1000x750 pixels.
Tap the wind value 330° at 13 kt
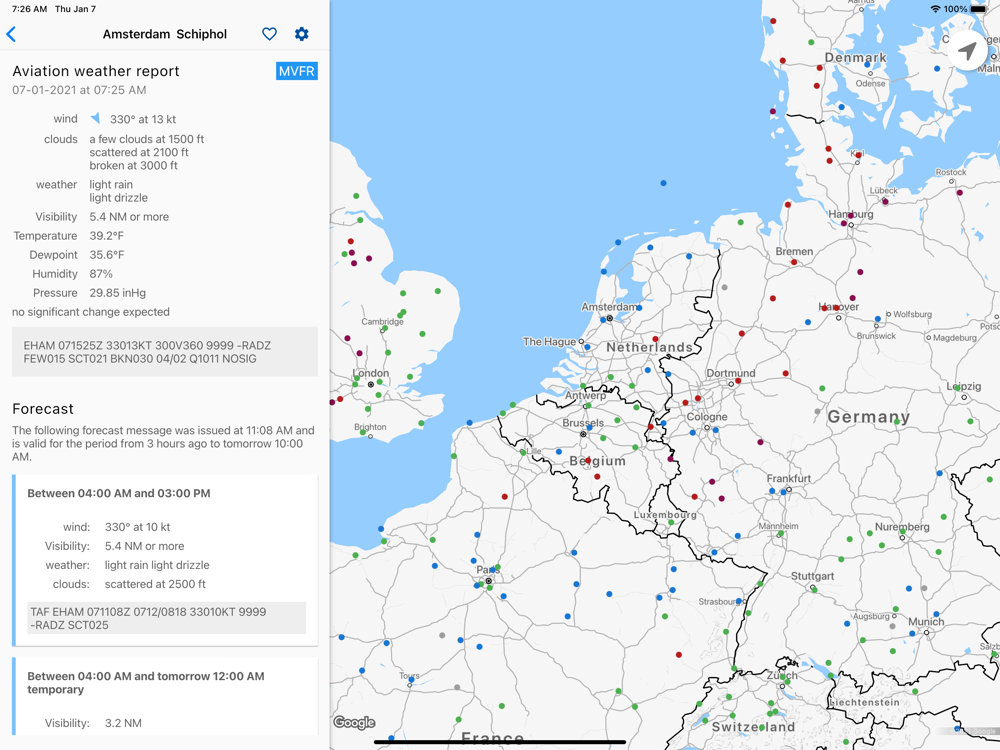143,119
